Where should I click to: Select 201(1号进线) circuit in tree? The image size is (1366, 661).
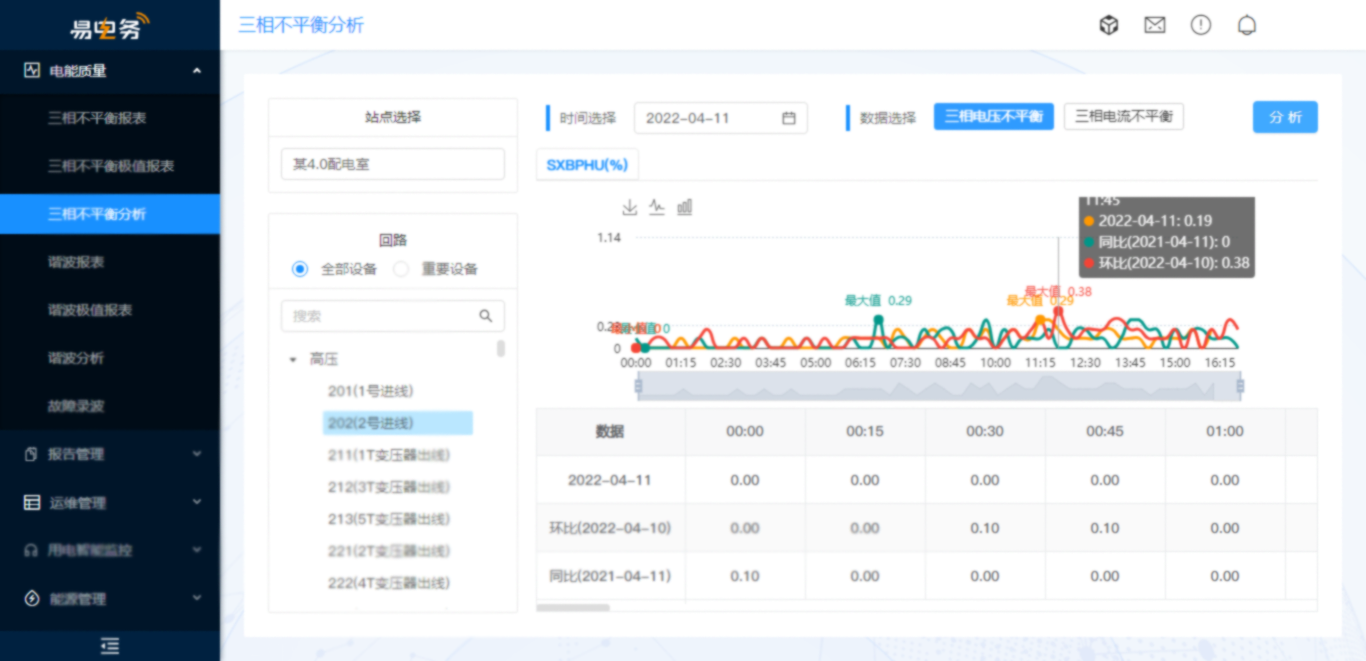pyautogui.click(x=370, y=391)
